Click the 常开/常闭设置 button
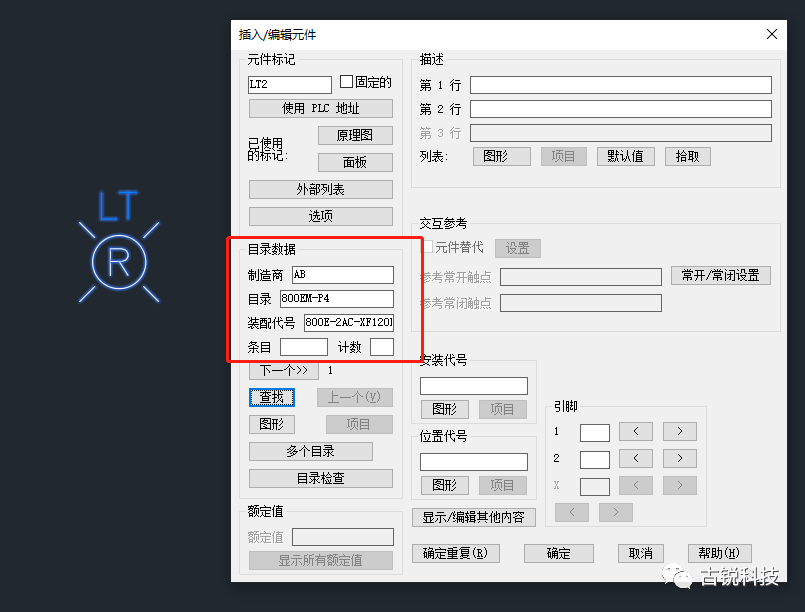This screenshot has height=612, width=805. point(720,275)
